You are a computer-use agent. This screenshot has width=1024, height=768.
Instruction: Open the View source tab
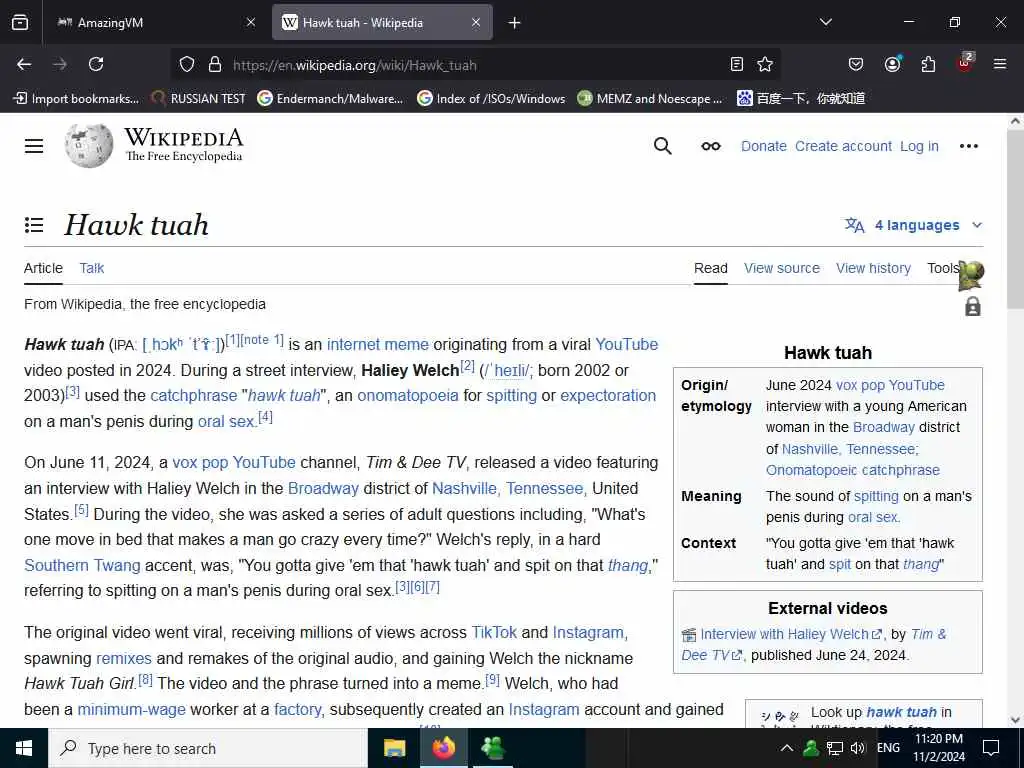pos(782,268)
